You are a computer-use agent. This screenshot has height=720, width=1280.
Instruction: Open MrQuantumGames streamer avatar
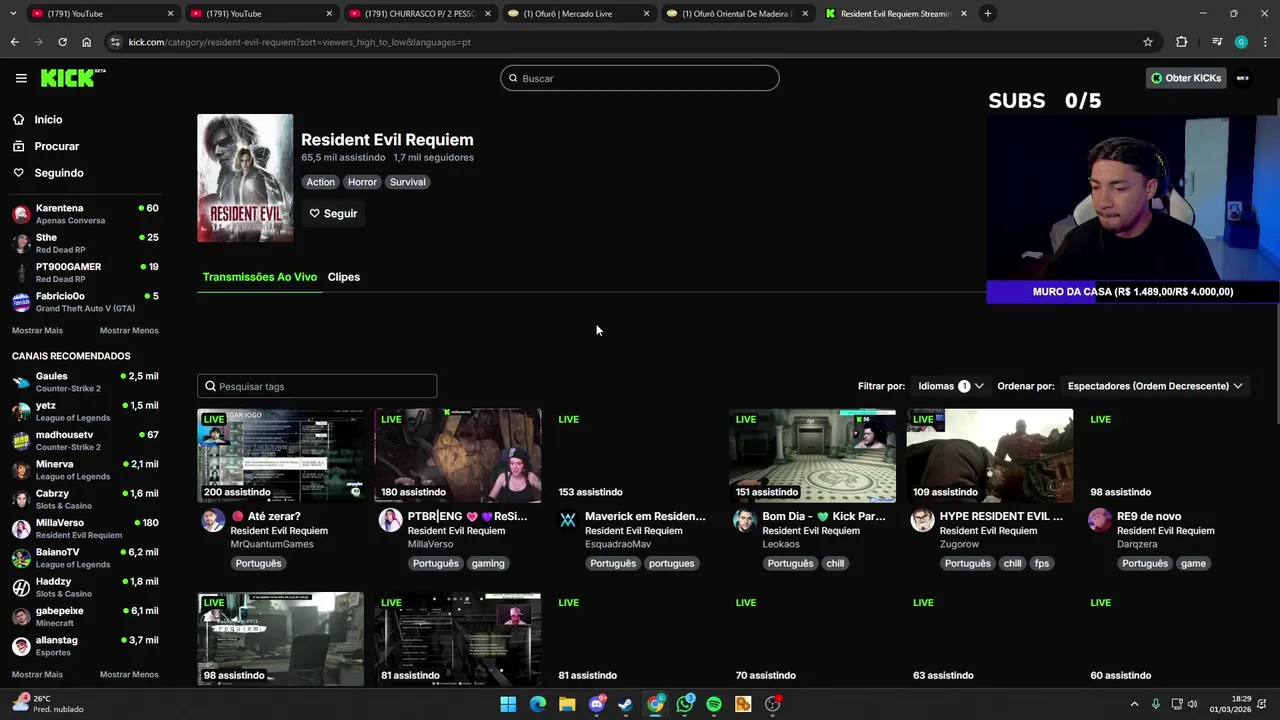pyautogui.click(x=213, y=520)
